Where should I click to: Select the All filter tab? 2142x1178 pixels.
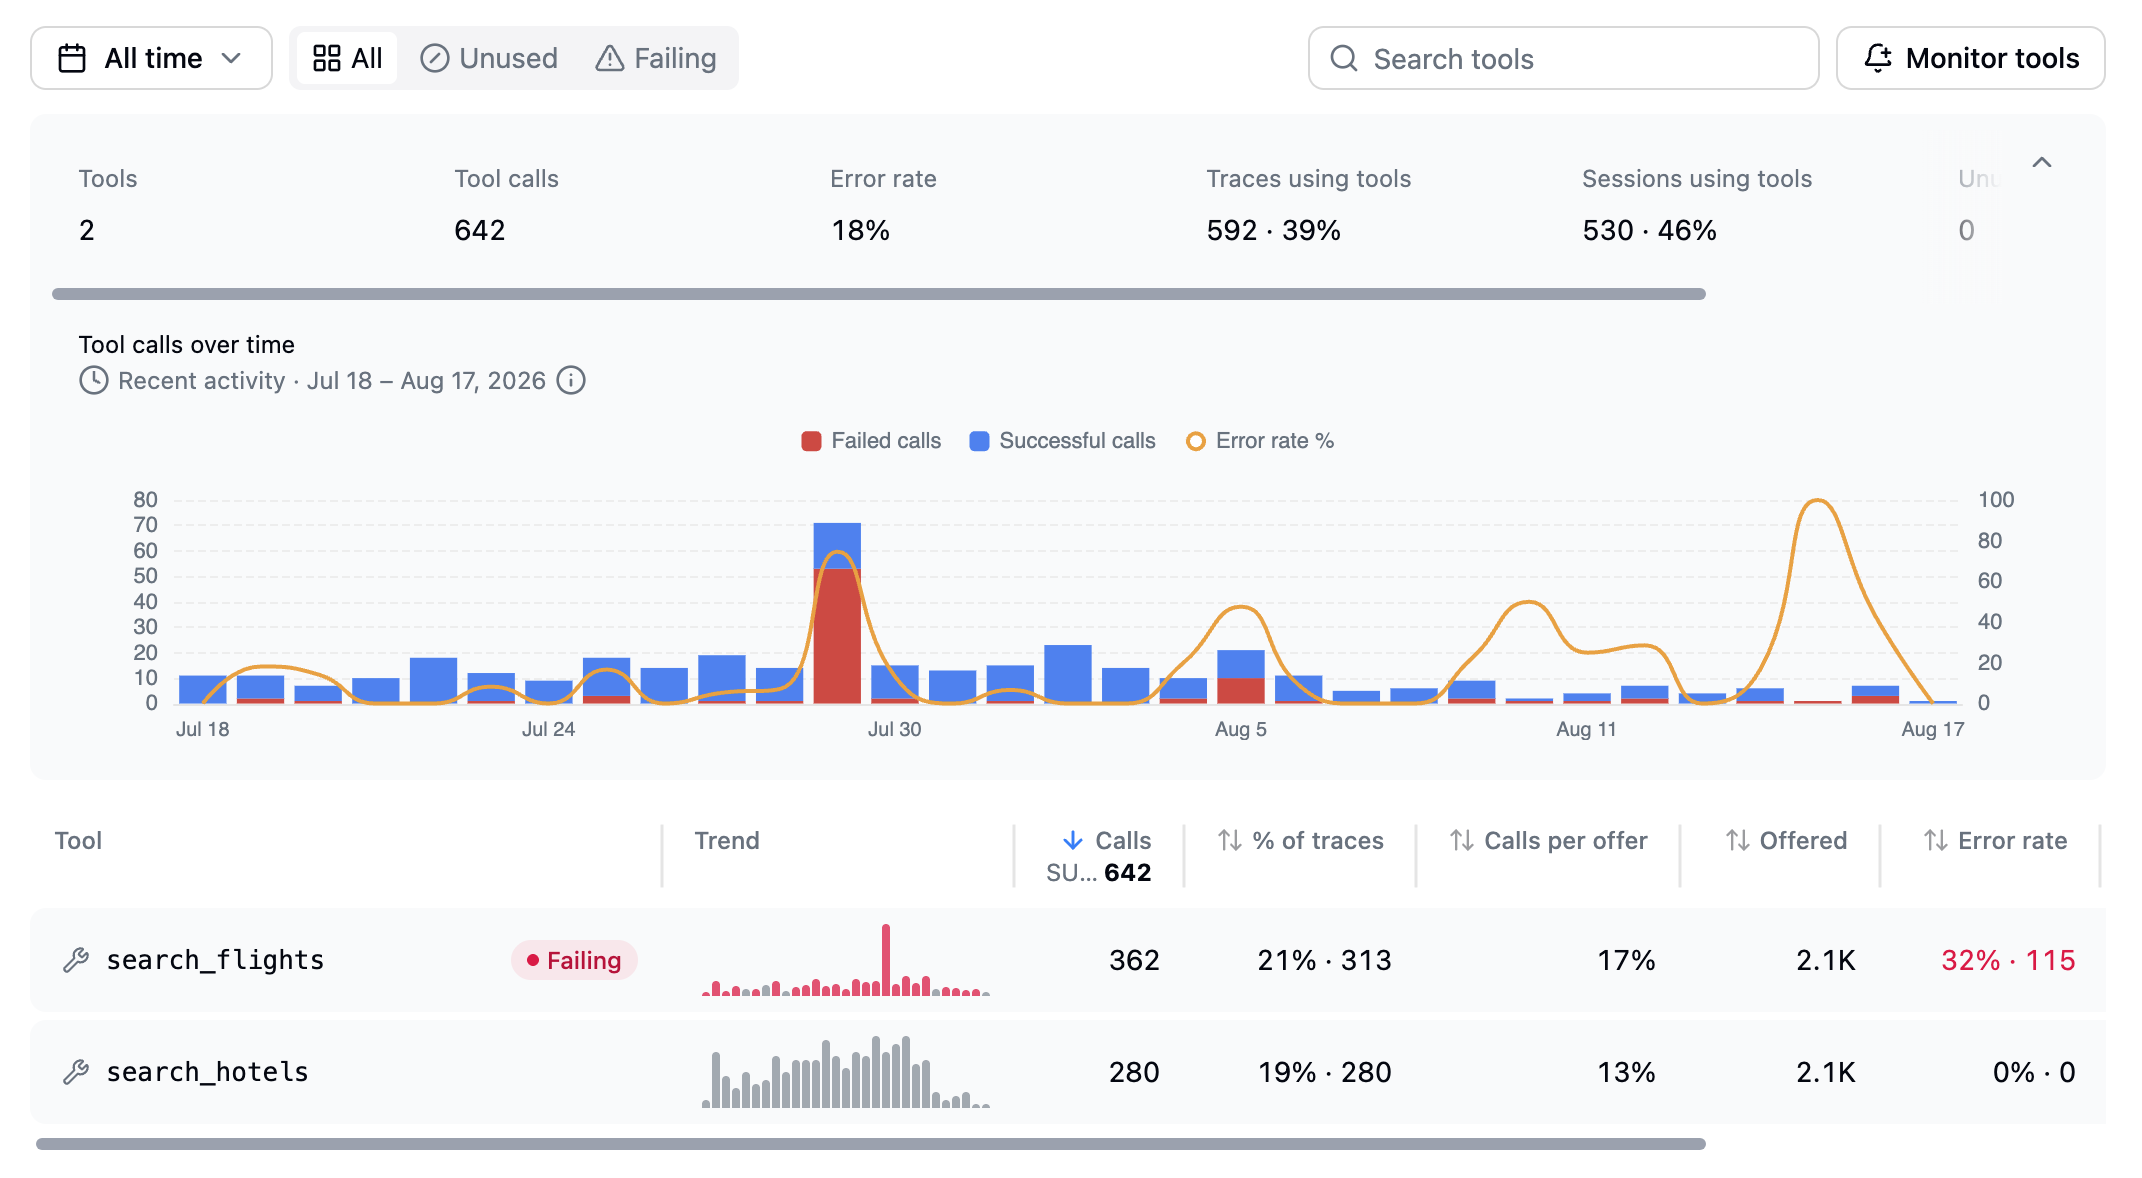point(347,58)
